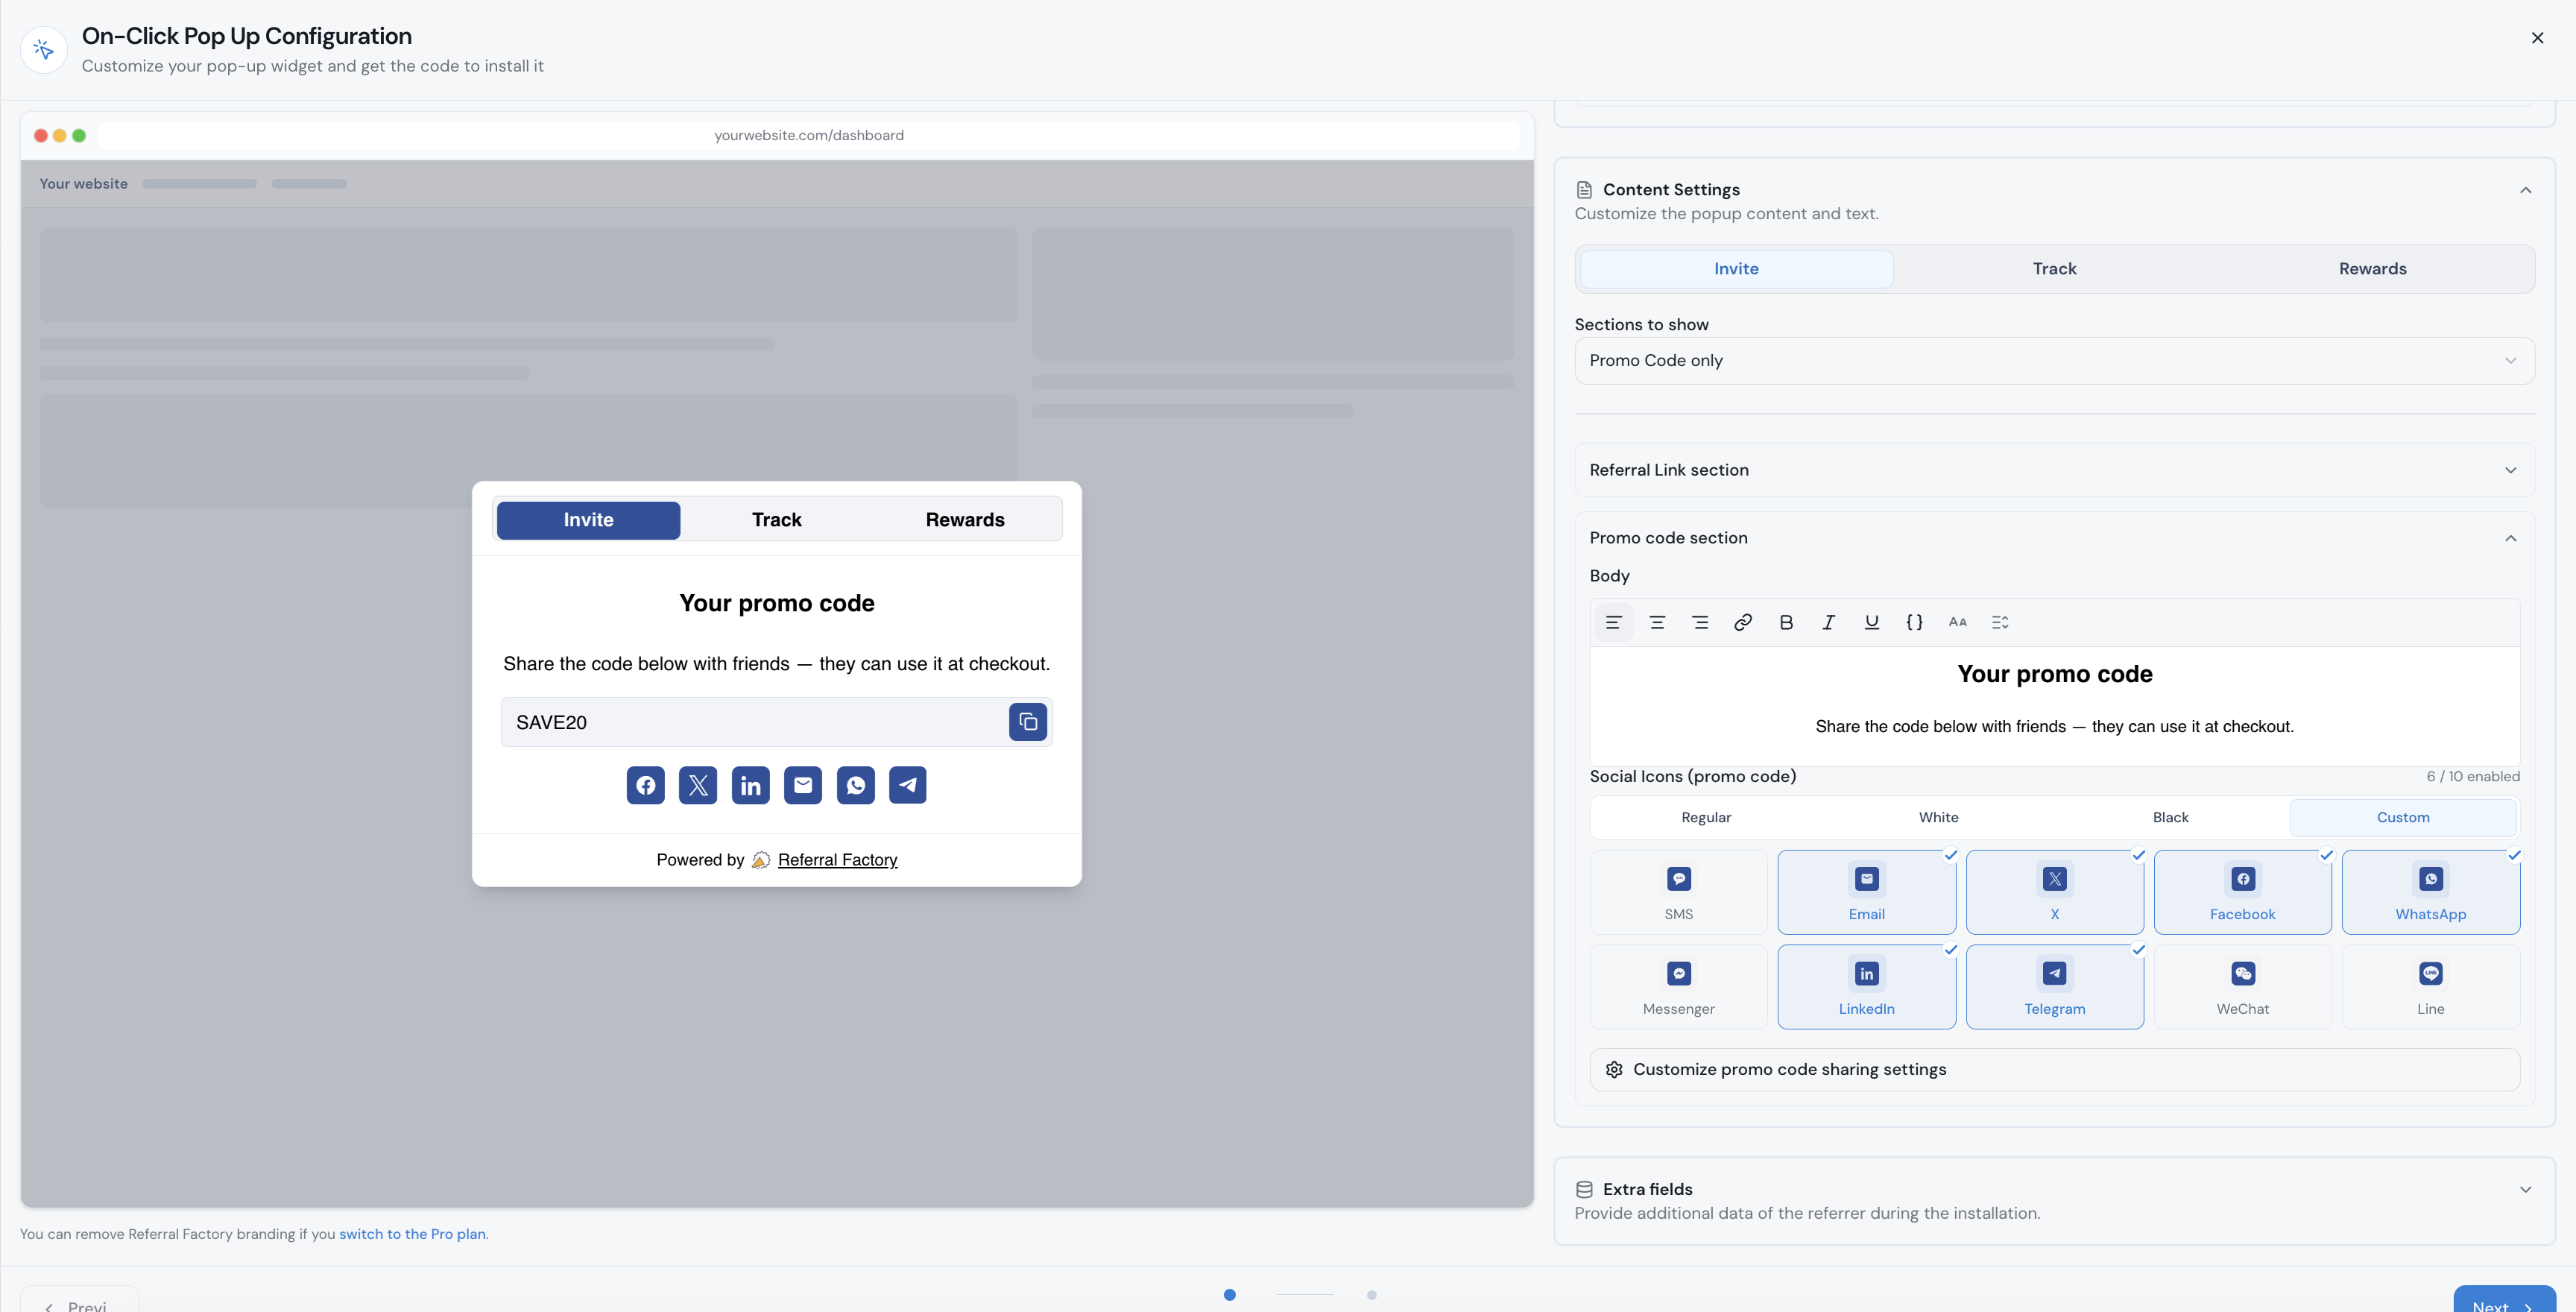The height and width of the screenshot is (1312, 2576).
Task: Click the pop-up cursor icon in the header
Action: (44, 49)
